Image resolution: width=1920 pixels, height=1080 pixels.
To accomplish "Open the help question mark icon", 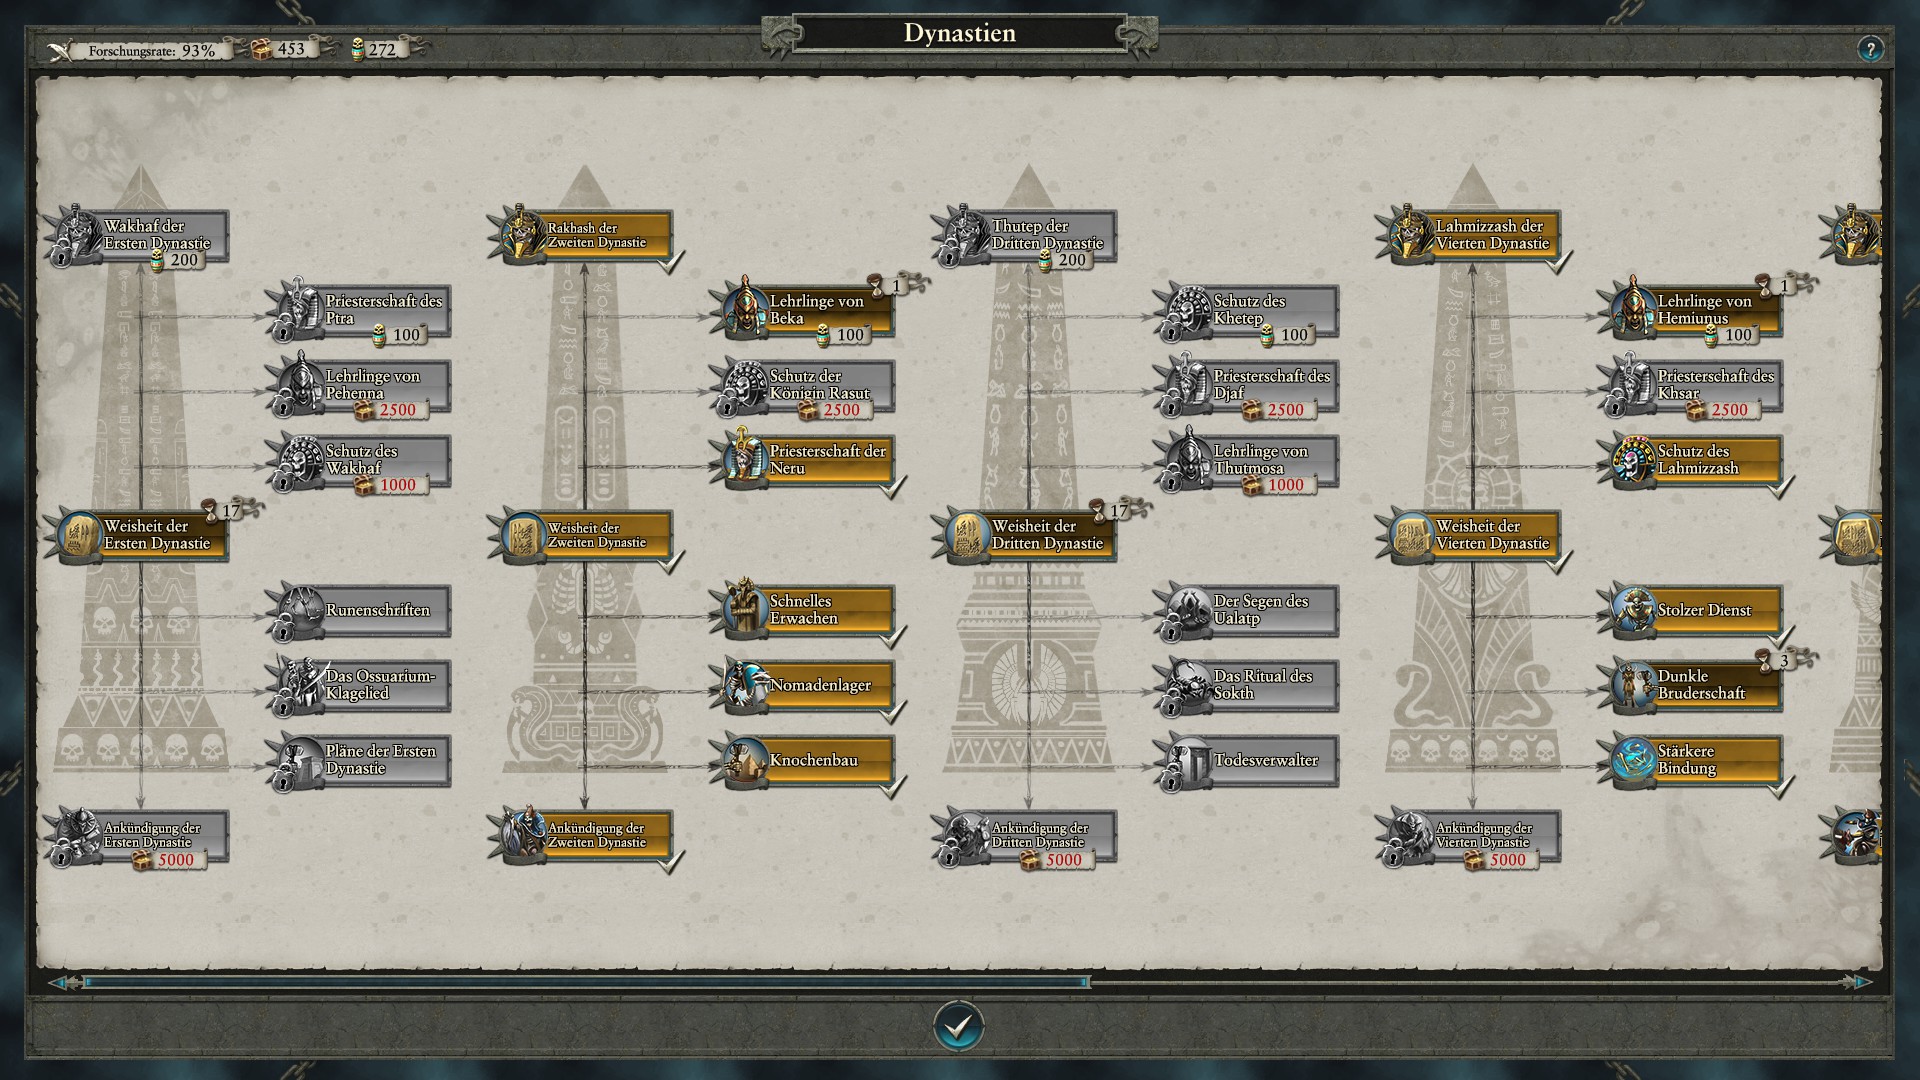I will click(x=1870, y=49).
